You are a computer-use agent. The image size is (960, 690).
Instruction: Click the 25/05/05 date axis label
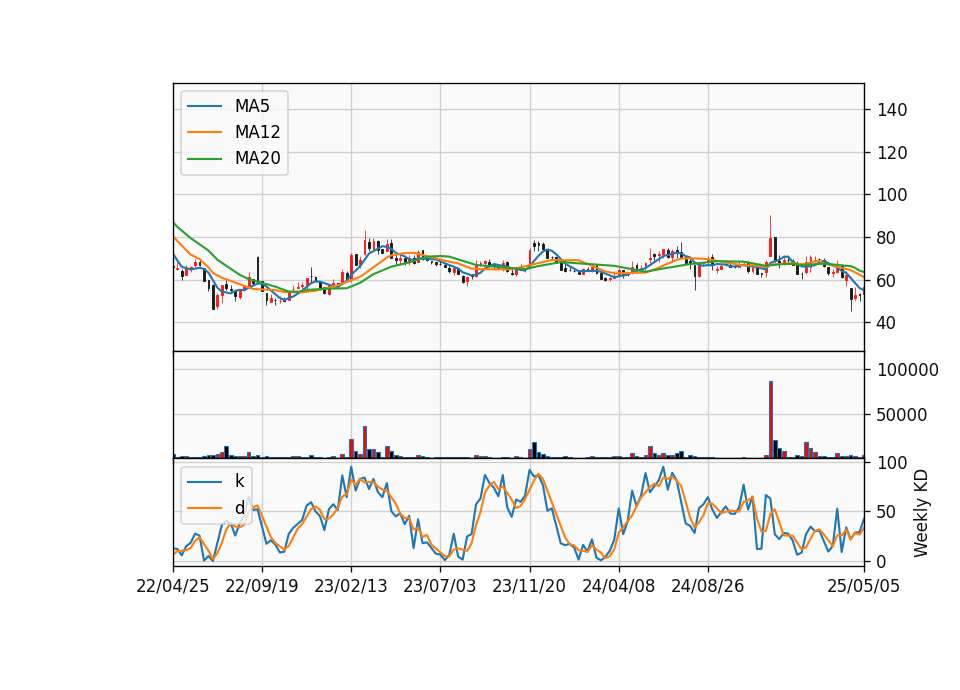pyautogui.click(x=864, y=587)
